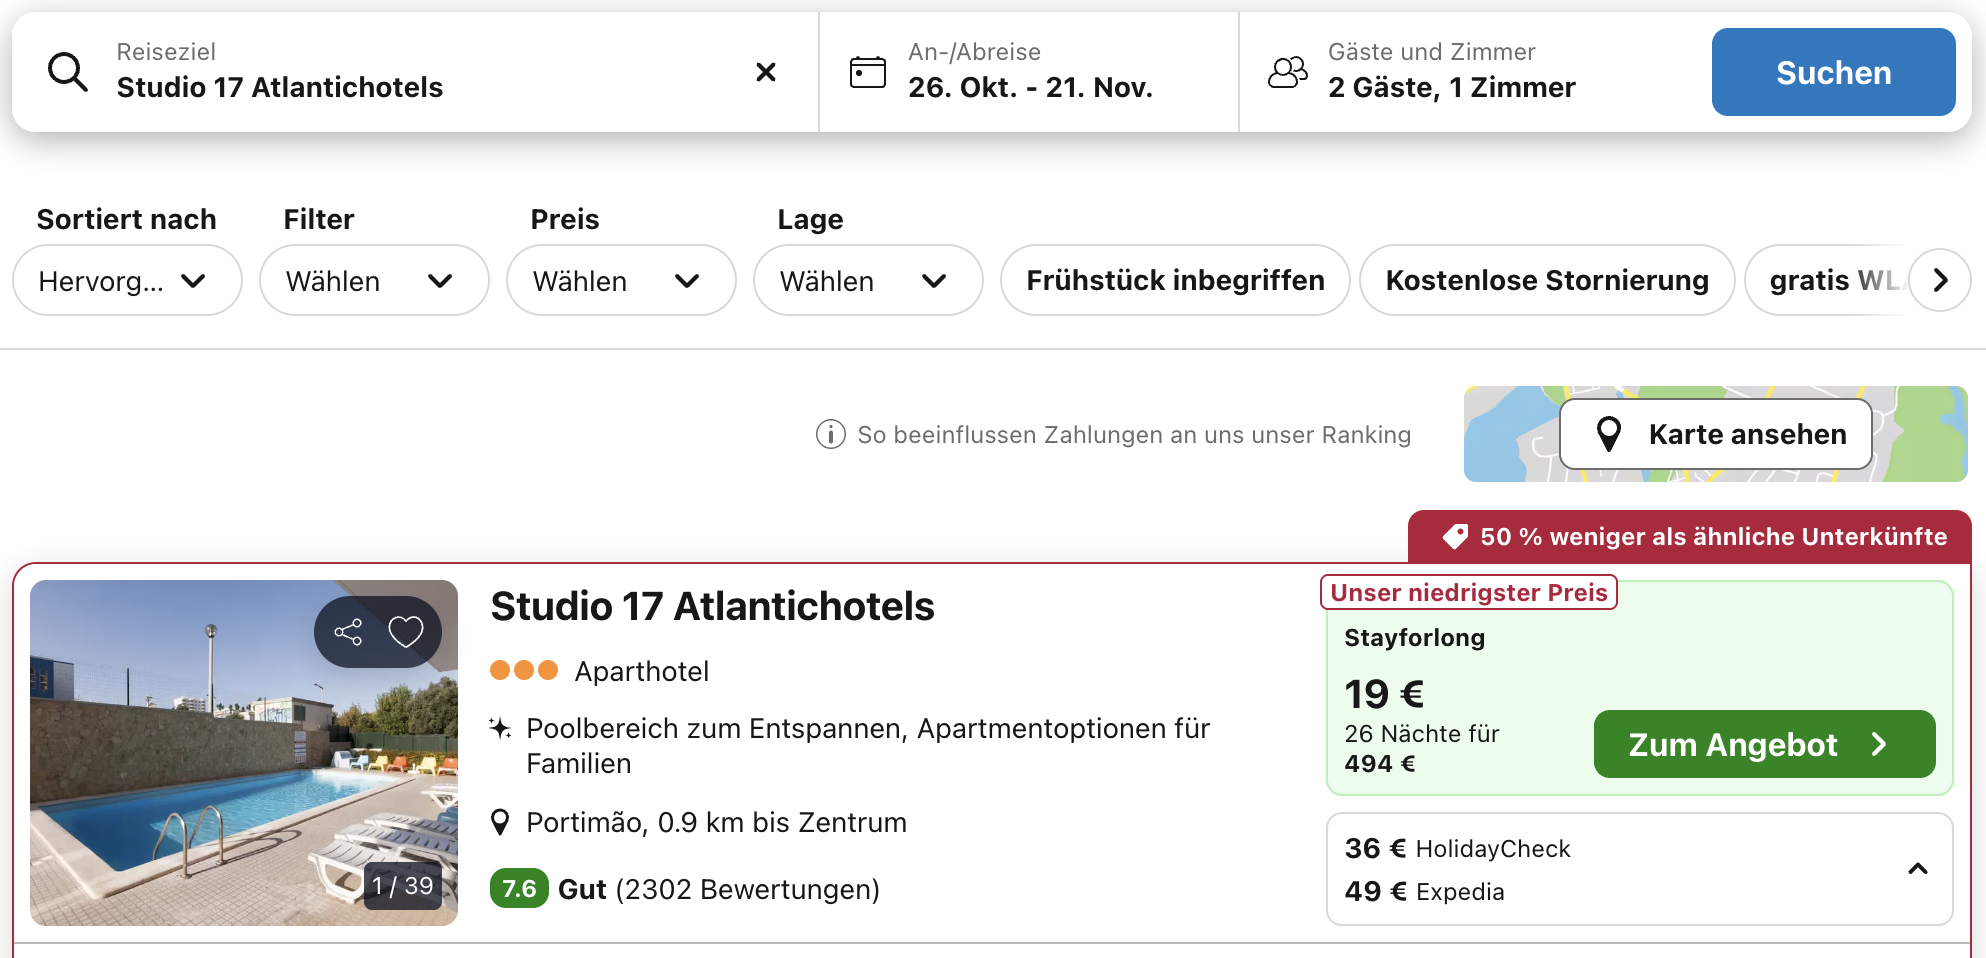The width and height of the screenshot is (1986, 958).
Task: Click the guests icon
Action: (x=1288, y=72)
